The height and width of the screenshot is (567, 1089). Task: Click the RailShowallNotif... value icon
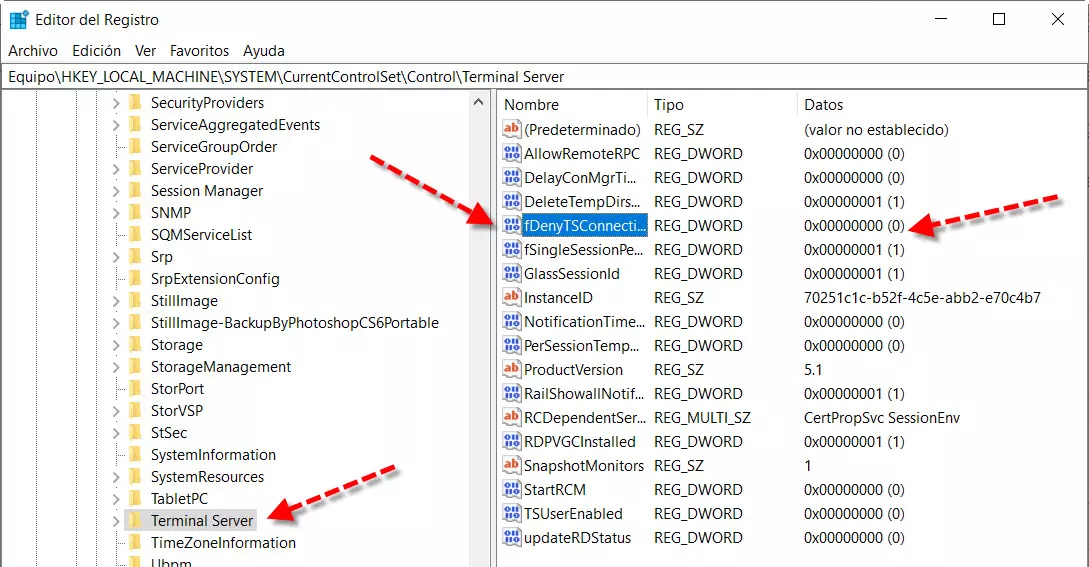click(x=512, y=393)
